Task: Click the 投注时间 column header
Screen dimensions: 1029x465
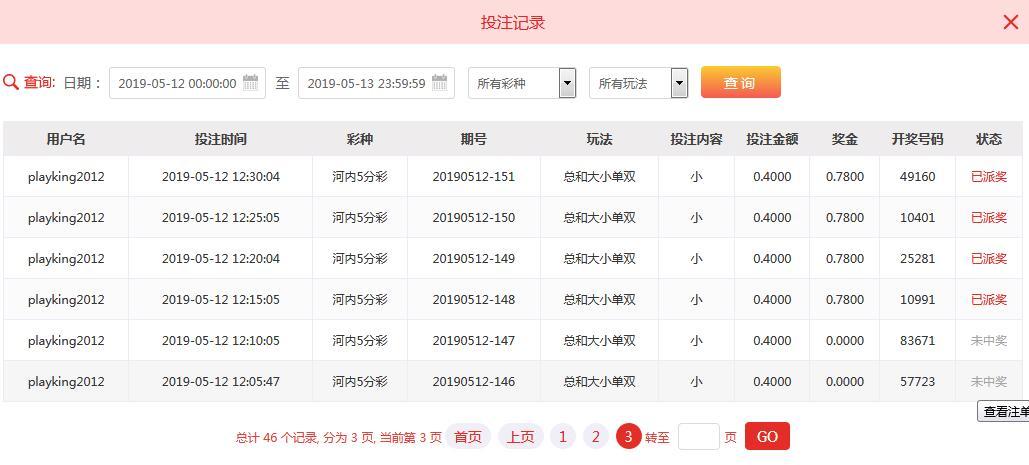Action: (220, 139)
